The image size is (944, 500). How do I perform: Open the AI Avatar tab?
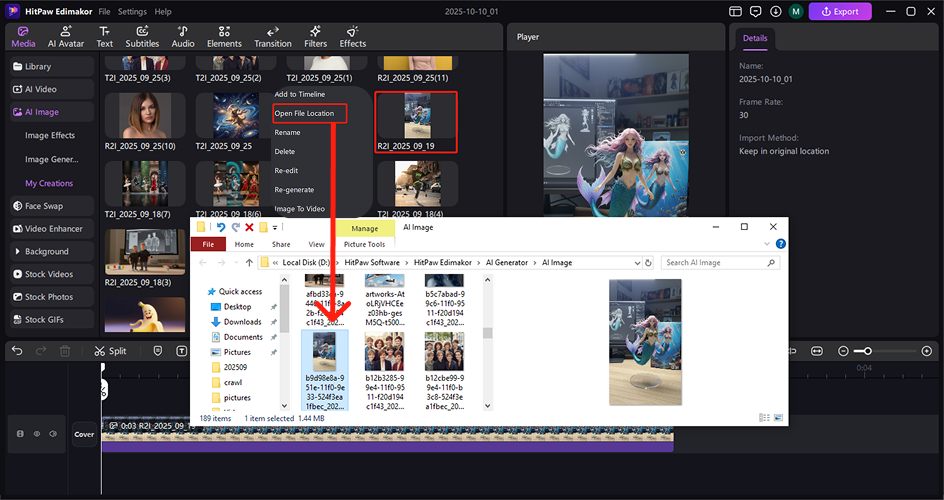pyautogui.click(x=65, y=37)
